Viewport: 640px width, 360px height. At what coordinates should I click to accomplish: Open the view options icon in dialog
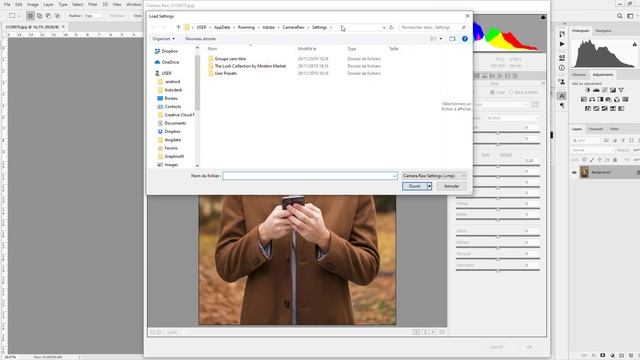(433, 39)
